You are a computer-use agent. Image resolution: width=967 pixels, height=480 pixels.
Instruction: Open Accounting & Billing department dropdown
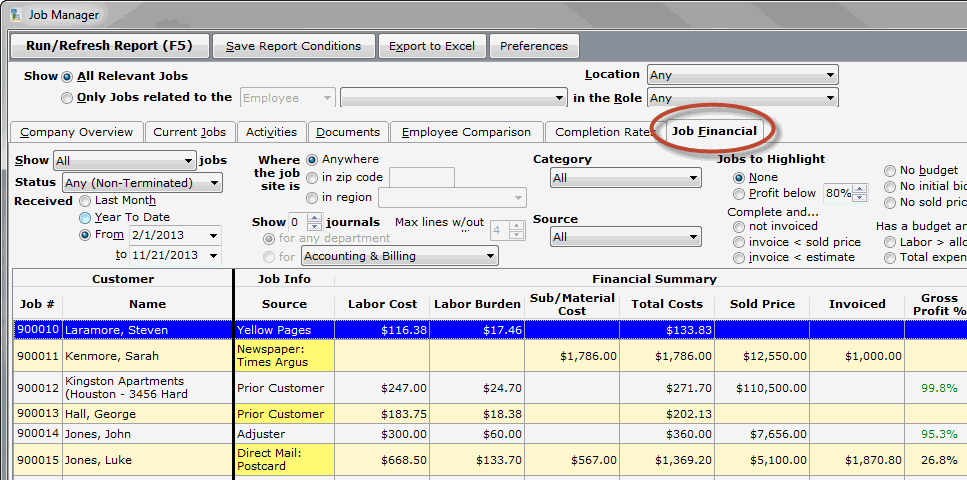pos(400,256)
